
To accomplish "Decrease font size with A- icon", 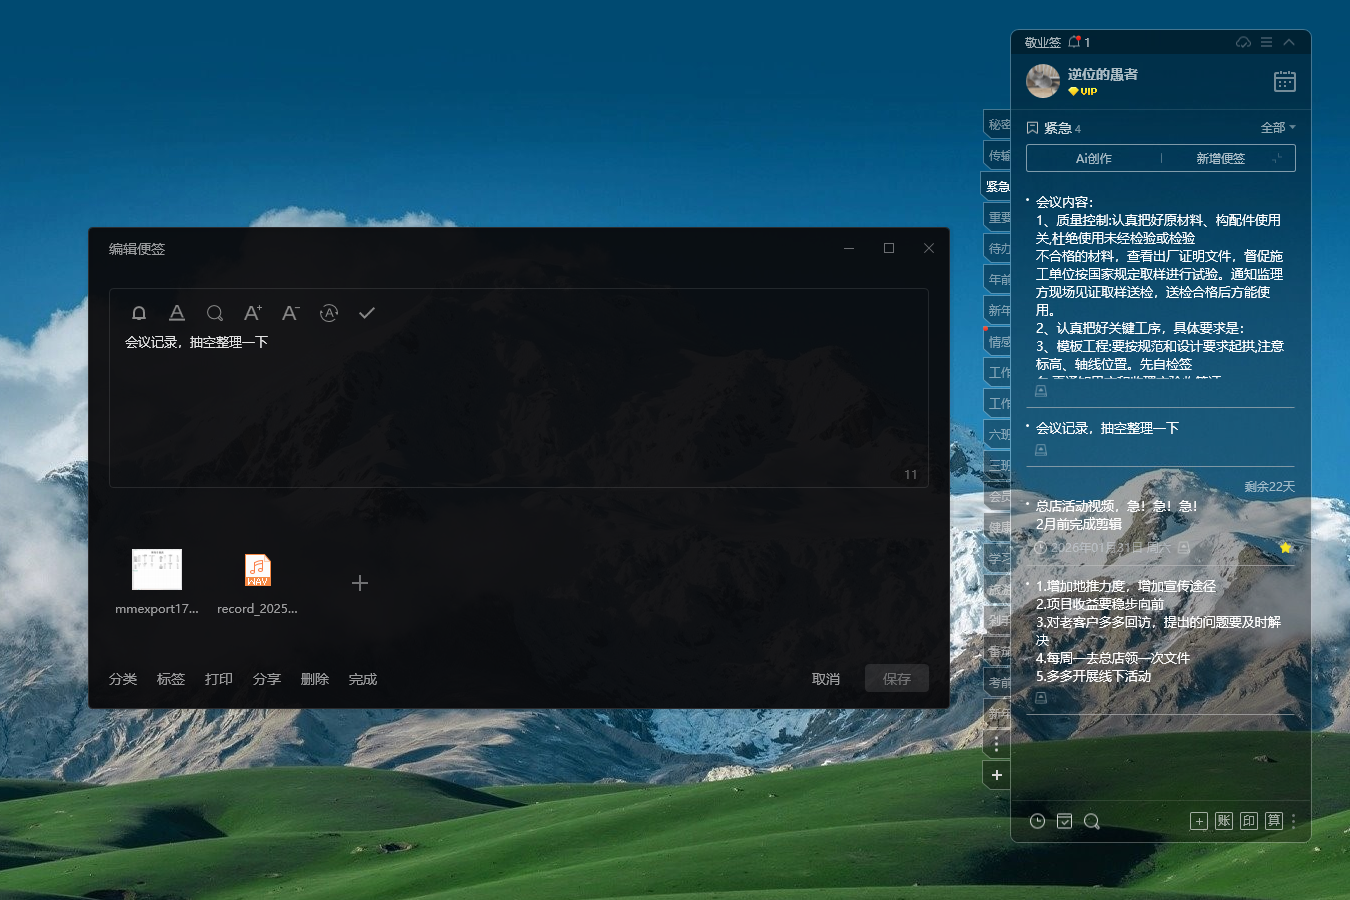I will (290, 313).
